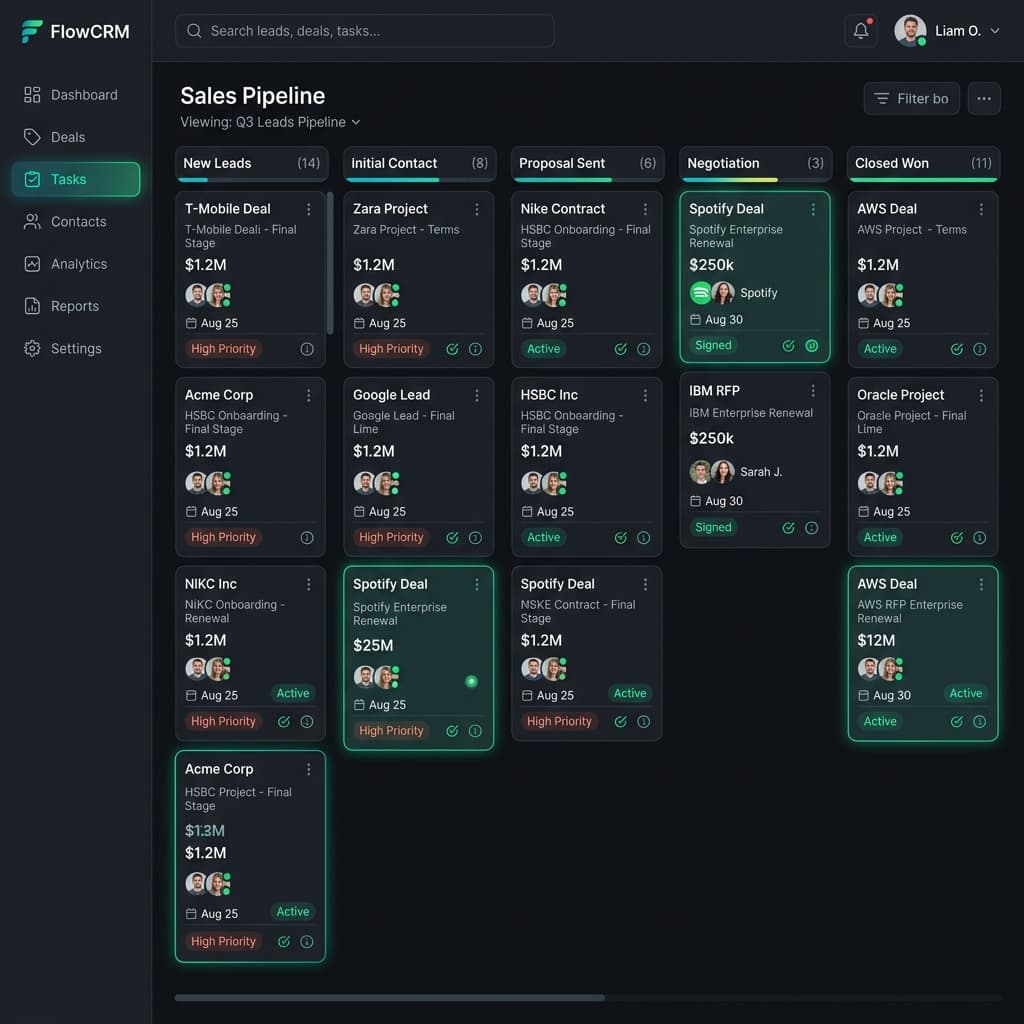This screenshot has width=1024, height=1024.
Task: Mark IBM RFP card complete
Action: coord(788,528)
